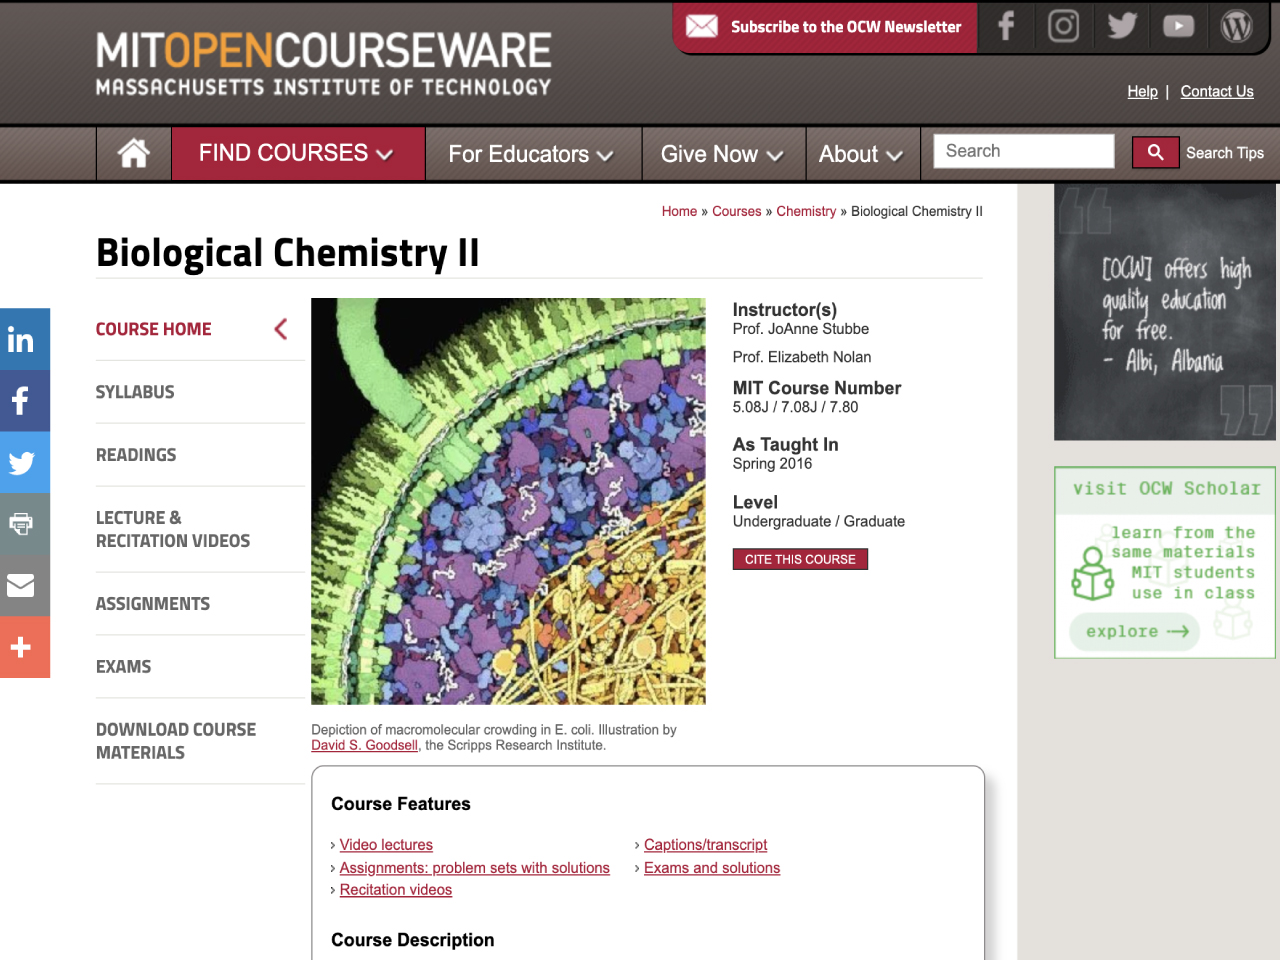Open the Search Tips link
Screen dimensions: 1280x960
pos(1225,153)
